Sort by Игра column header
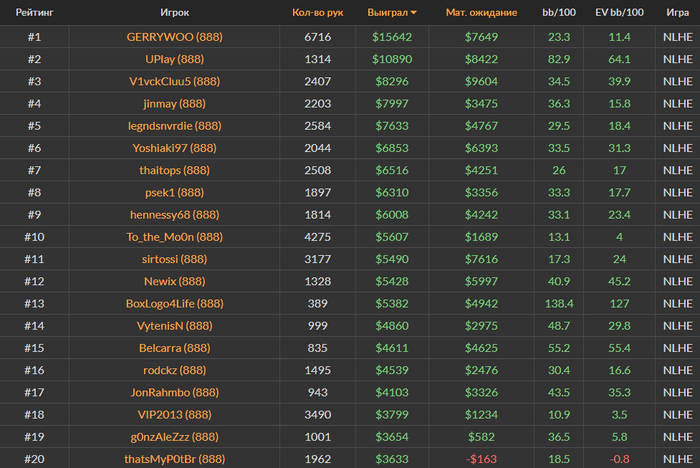The width and height of the screenshot is (700, 468). 676,13
